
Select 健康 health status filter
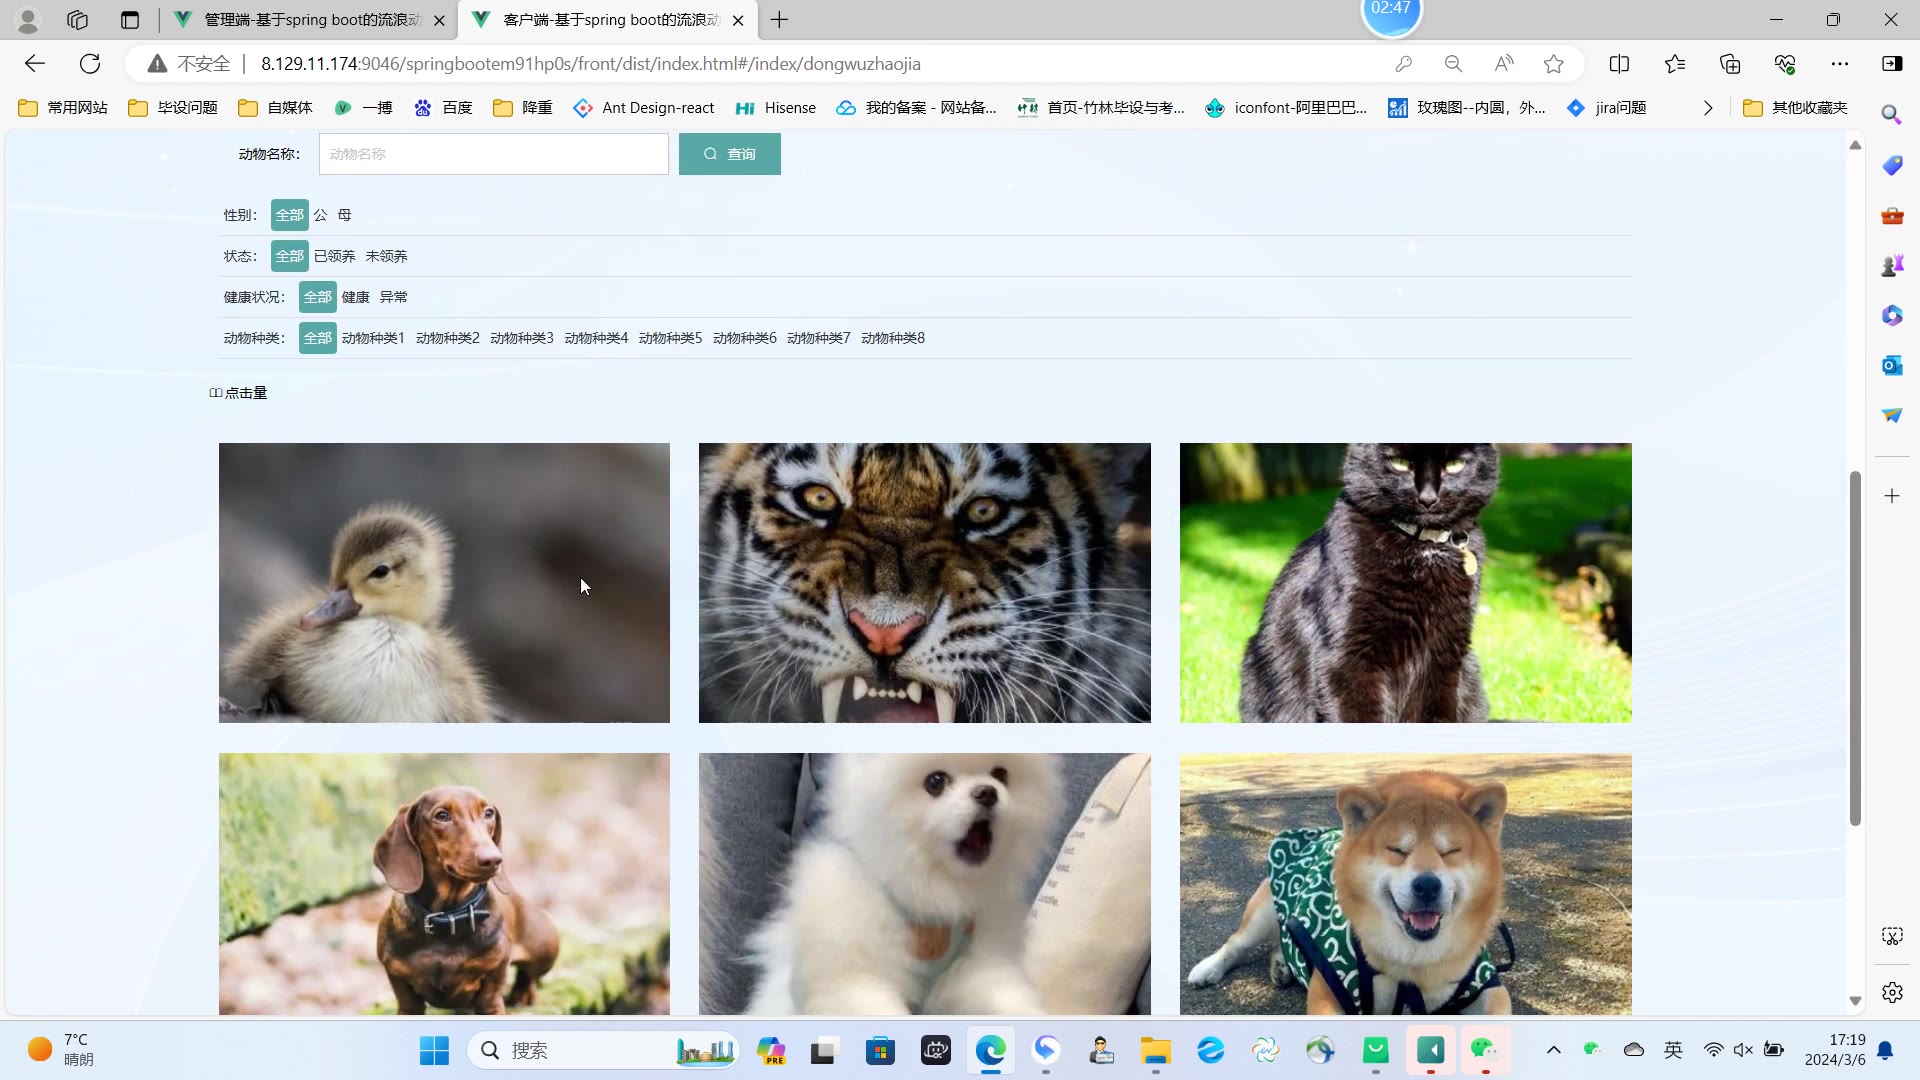[x=355, y=297]
